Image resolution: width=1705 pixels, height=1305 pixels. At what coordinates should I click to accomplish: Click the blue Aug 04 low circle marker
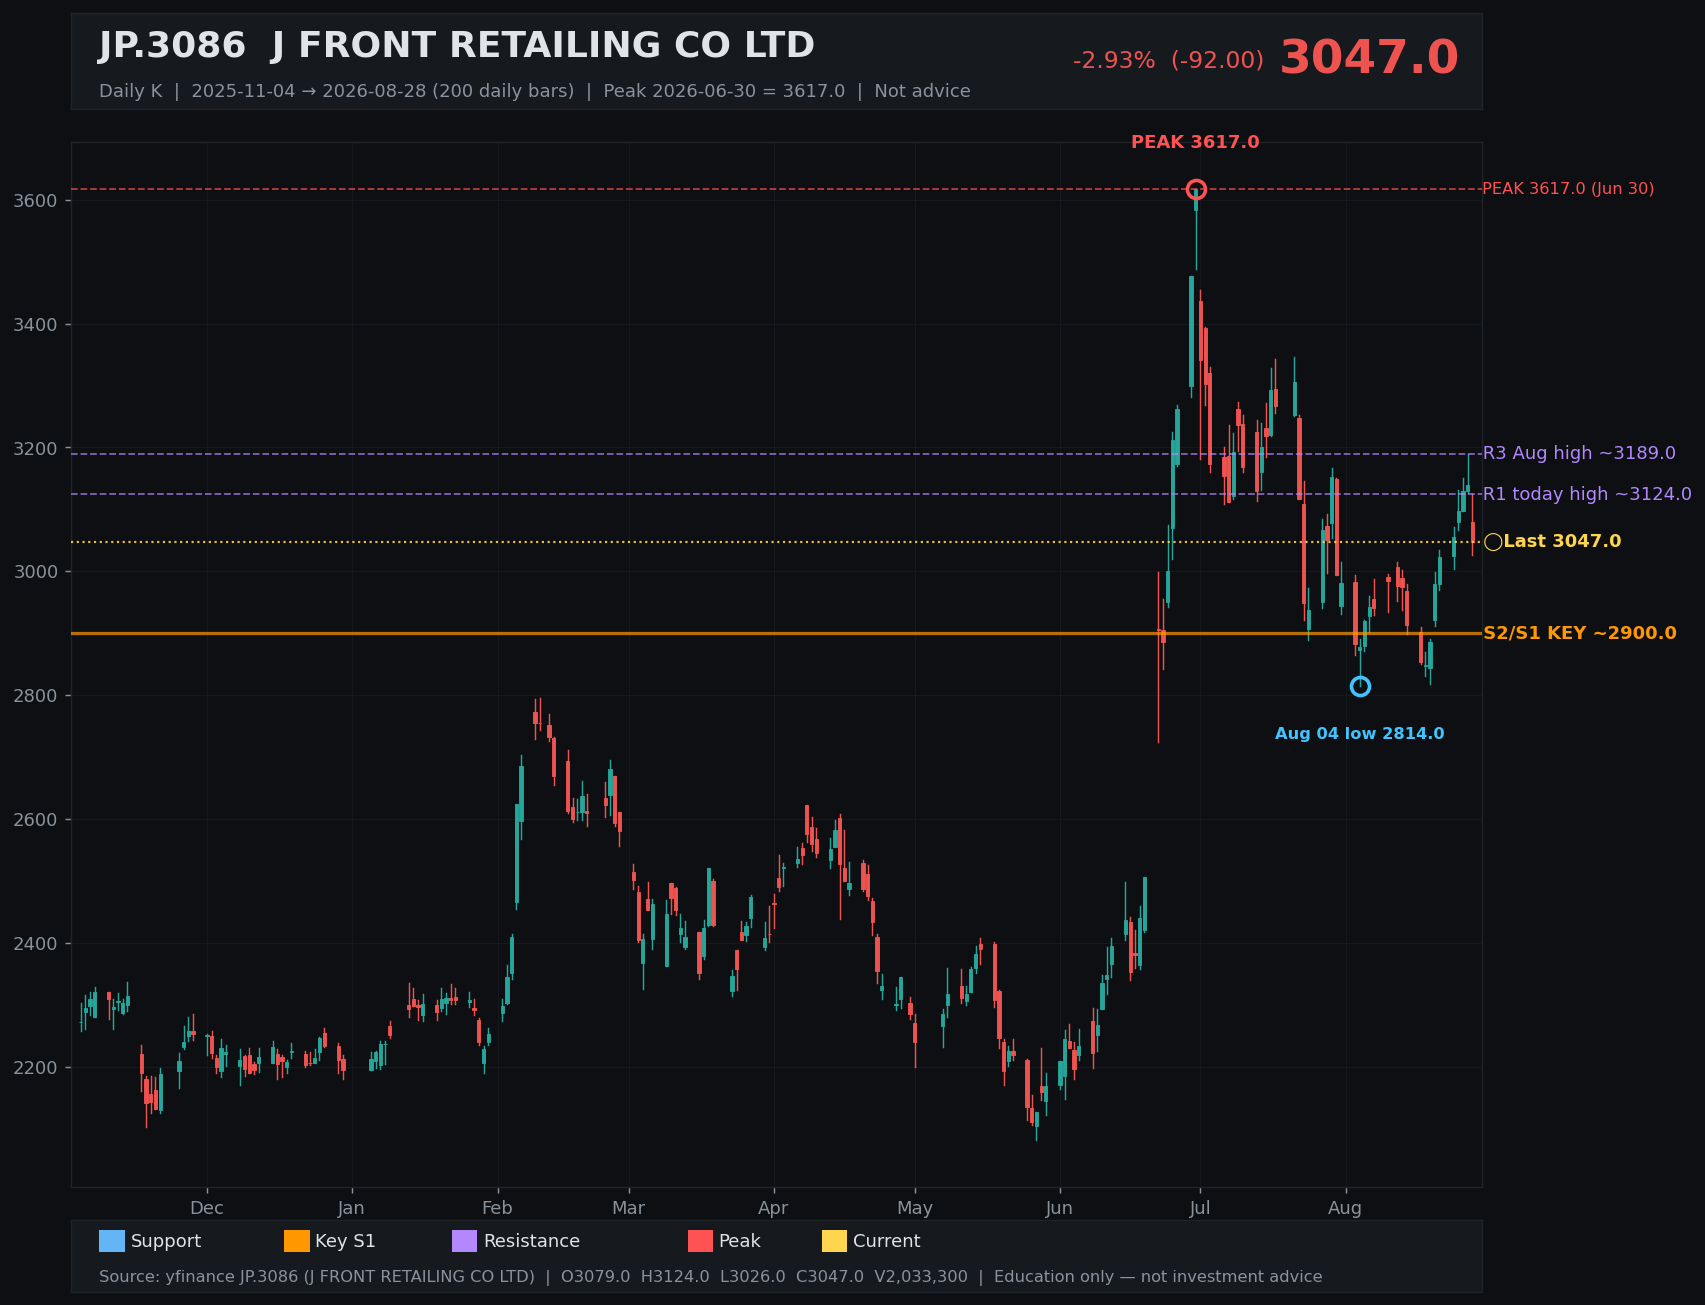coord(1360,687)
